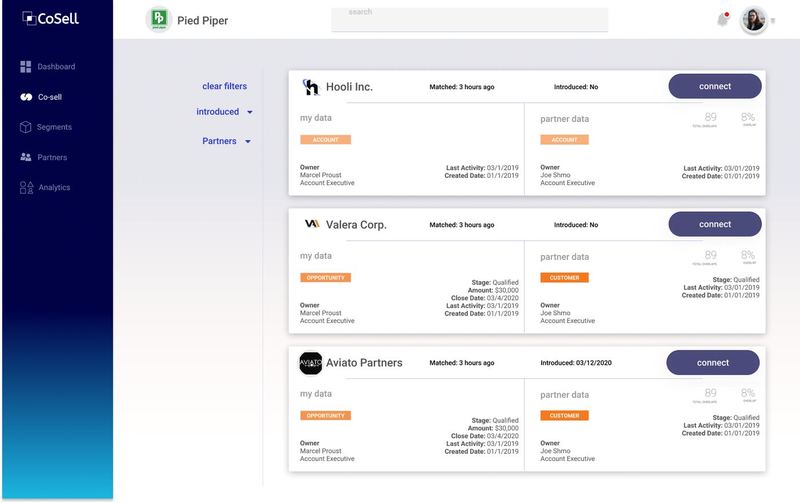800x503 pixels.
Task: Open the notifications bell
Action: (x=722, y=19)
